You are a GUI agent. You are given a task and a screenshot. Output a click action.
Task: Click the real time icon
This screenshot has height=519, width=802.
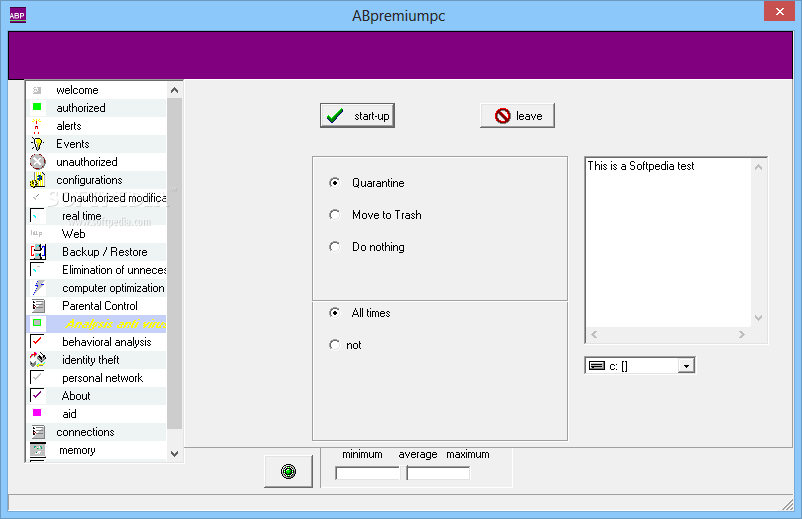[37, 215]
